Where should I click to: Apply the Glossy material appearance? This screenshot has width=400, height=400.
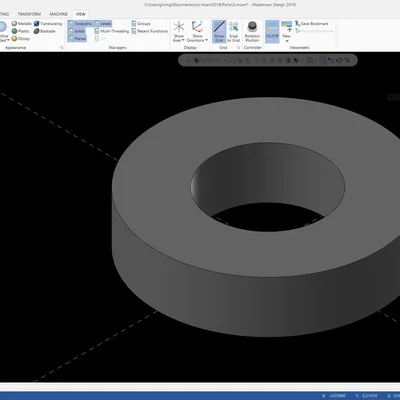21,39
